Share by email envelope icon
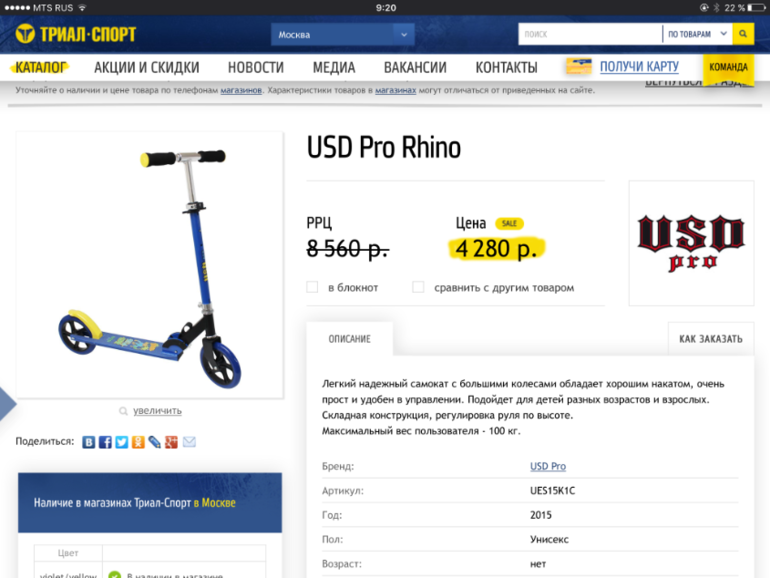 pos(189,442)
